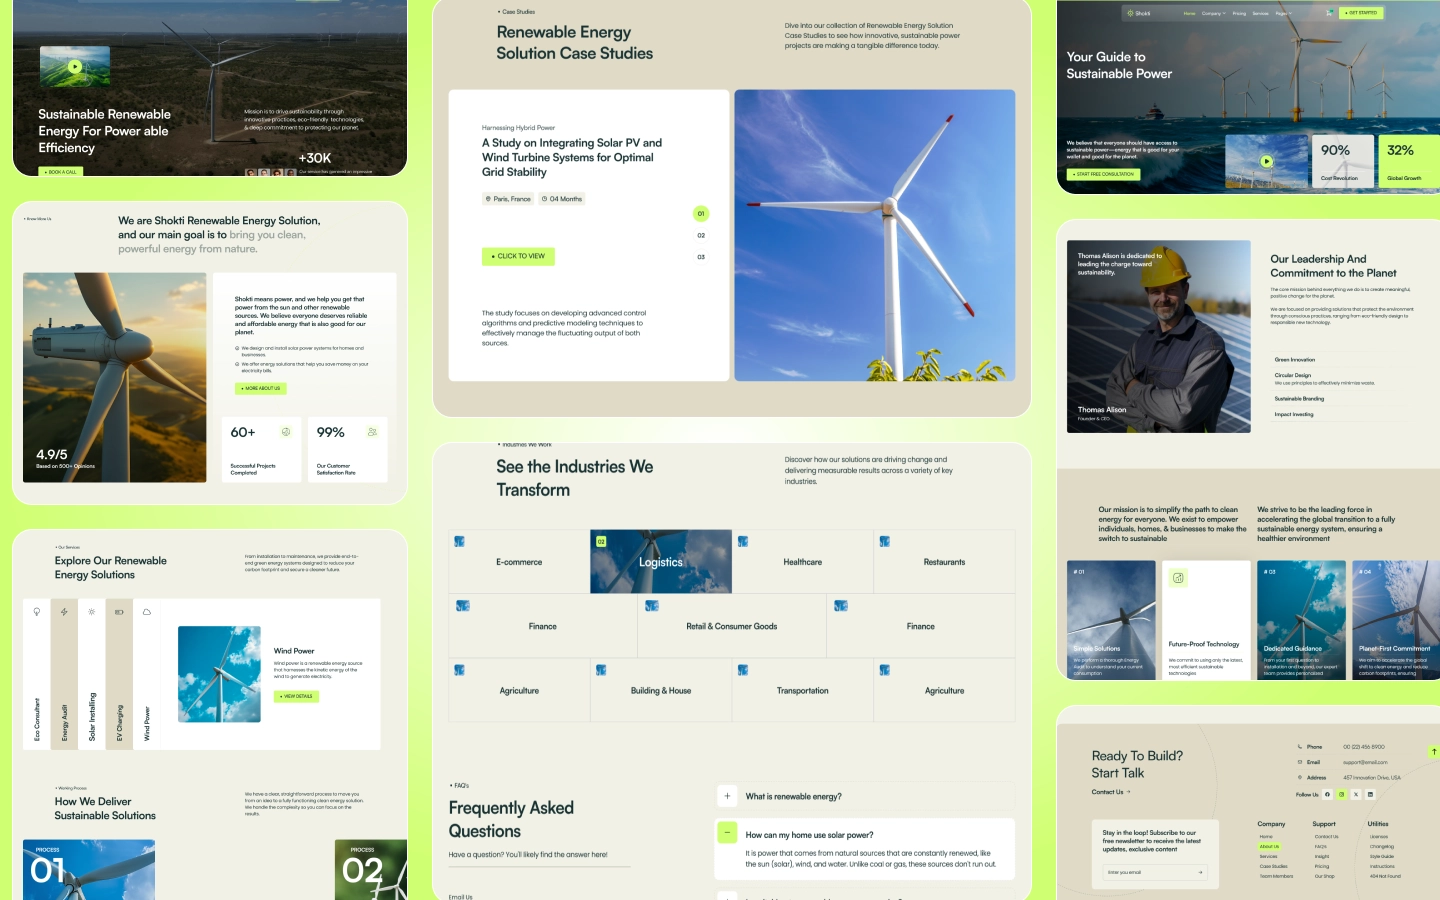This screenshot has width=1440, height=900.
Task: Expand the Company dropdown in the navbar
Action: pyautogui.click(x=1213, y=13)
